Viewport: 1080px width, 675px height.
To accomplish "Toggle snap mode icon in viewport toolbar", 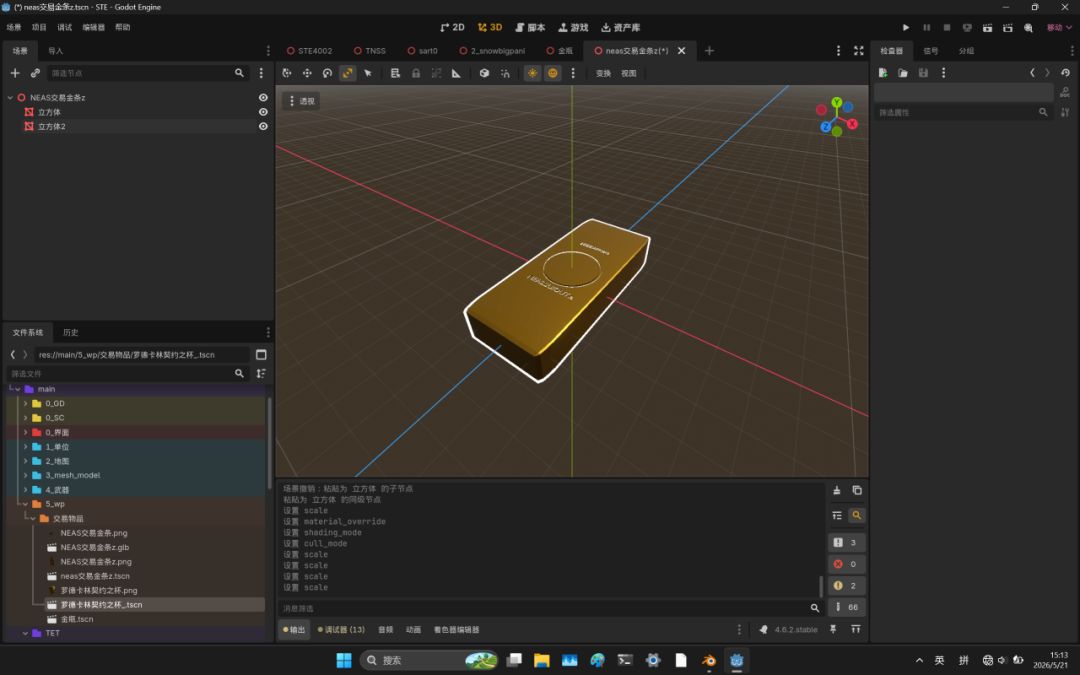I will [505, 73].
